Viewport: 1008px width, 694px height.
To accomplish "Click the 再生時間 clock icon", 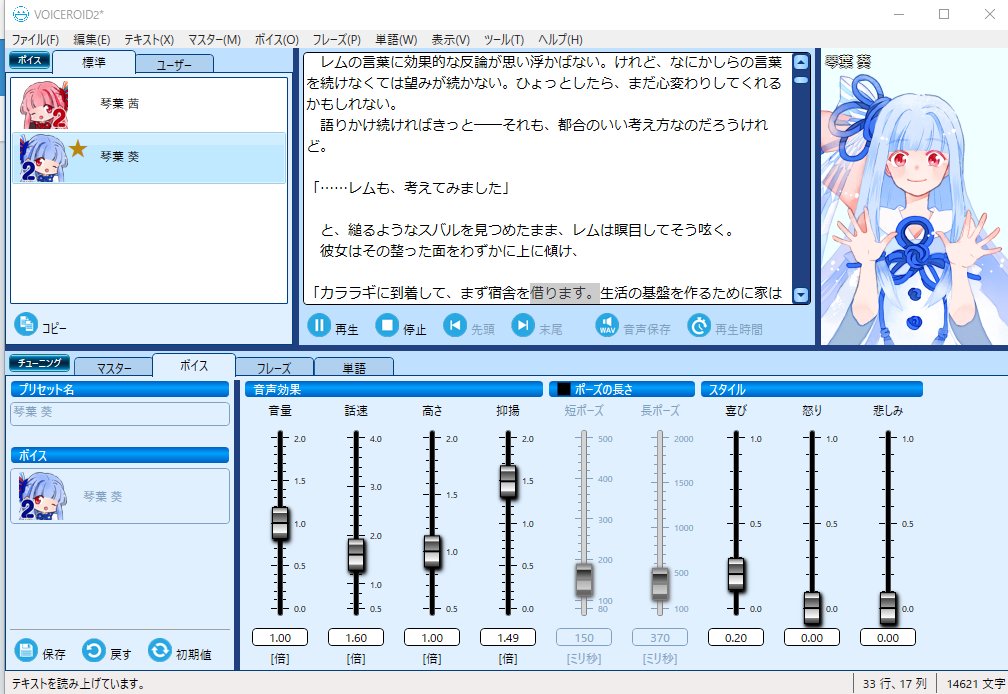I will 699,325.
